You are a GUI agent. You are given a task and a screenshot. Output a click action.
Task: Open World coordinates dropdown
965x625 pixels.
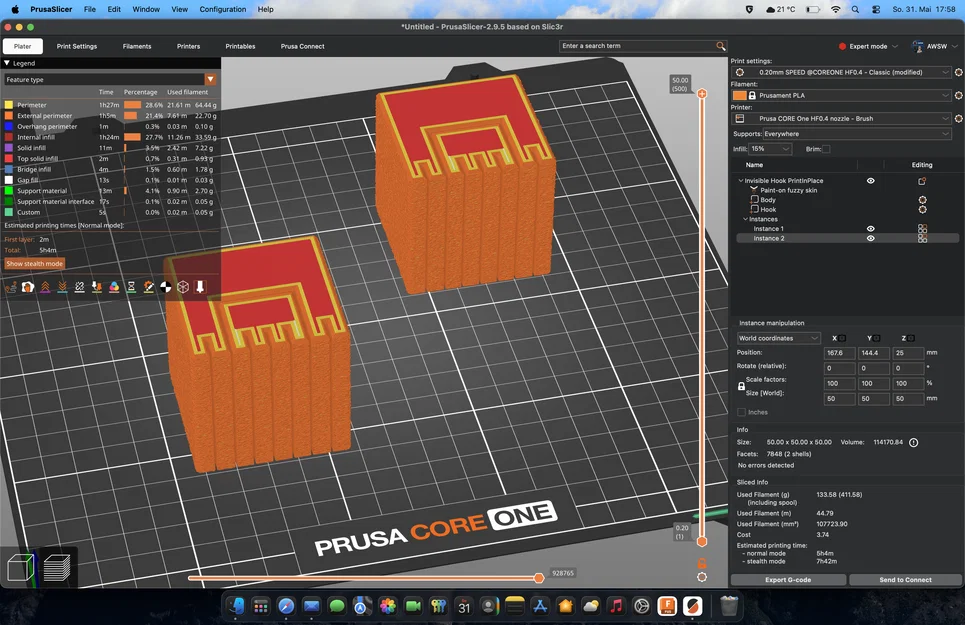[x=779, y=338]
